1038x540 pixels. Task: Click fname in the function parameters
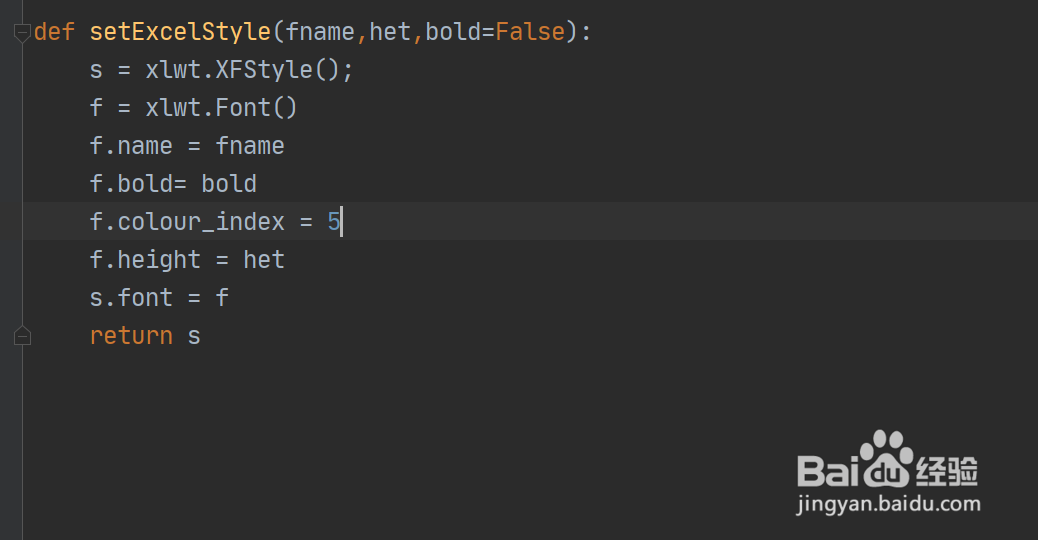tap(320, 32)
